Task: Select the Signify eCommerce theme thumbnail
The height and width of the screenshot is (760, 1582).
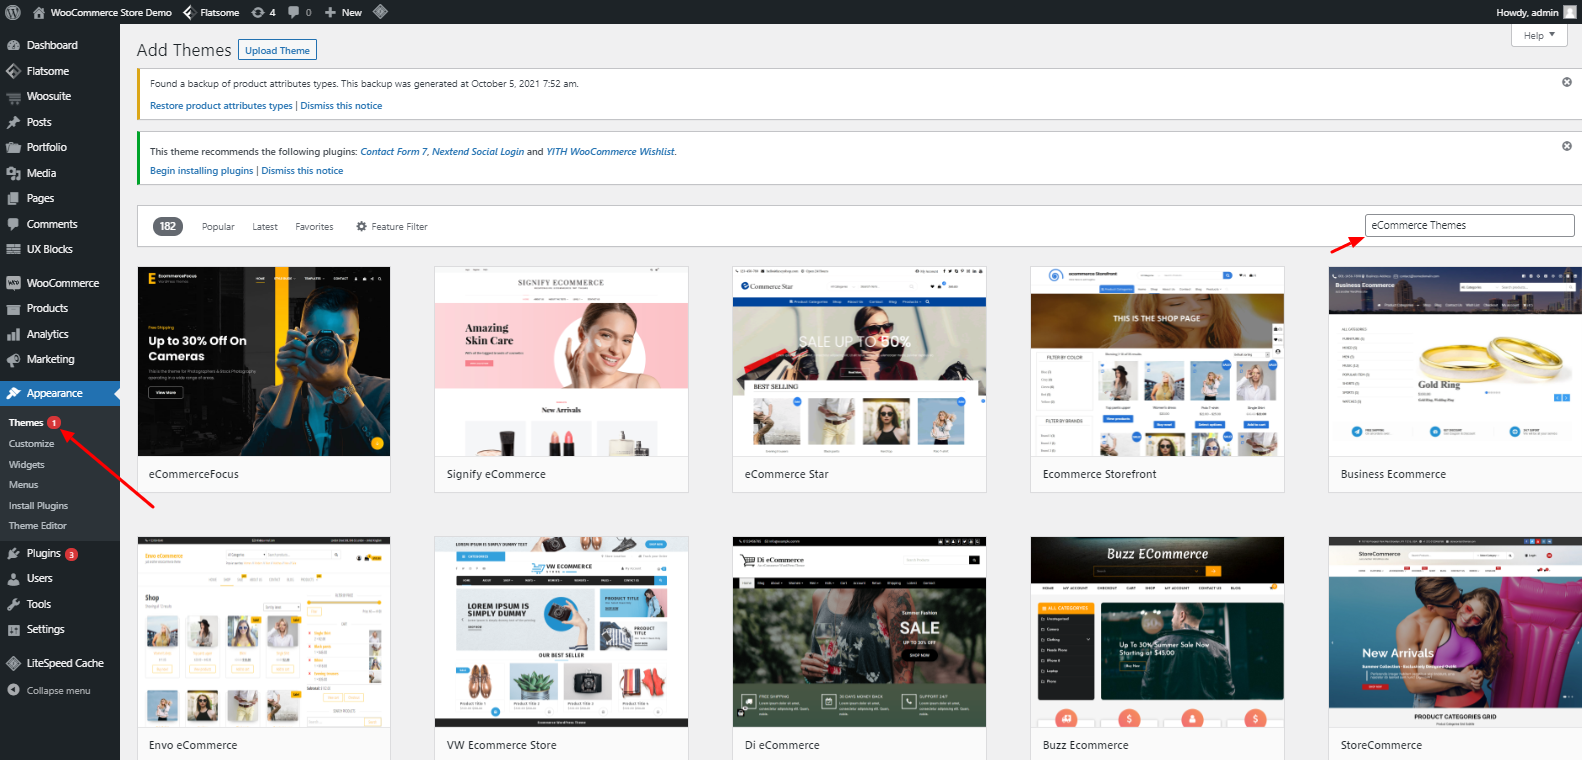Action: pyautogui.click(x=561, y=361)
